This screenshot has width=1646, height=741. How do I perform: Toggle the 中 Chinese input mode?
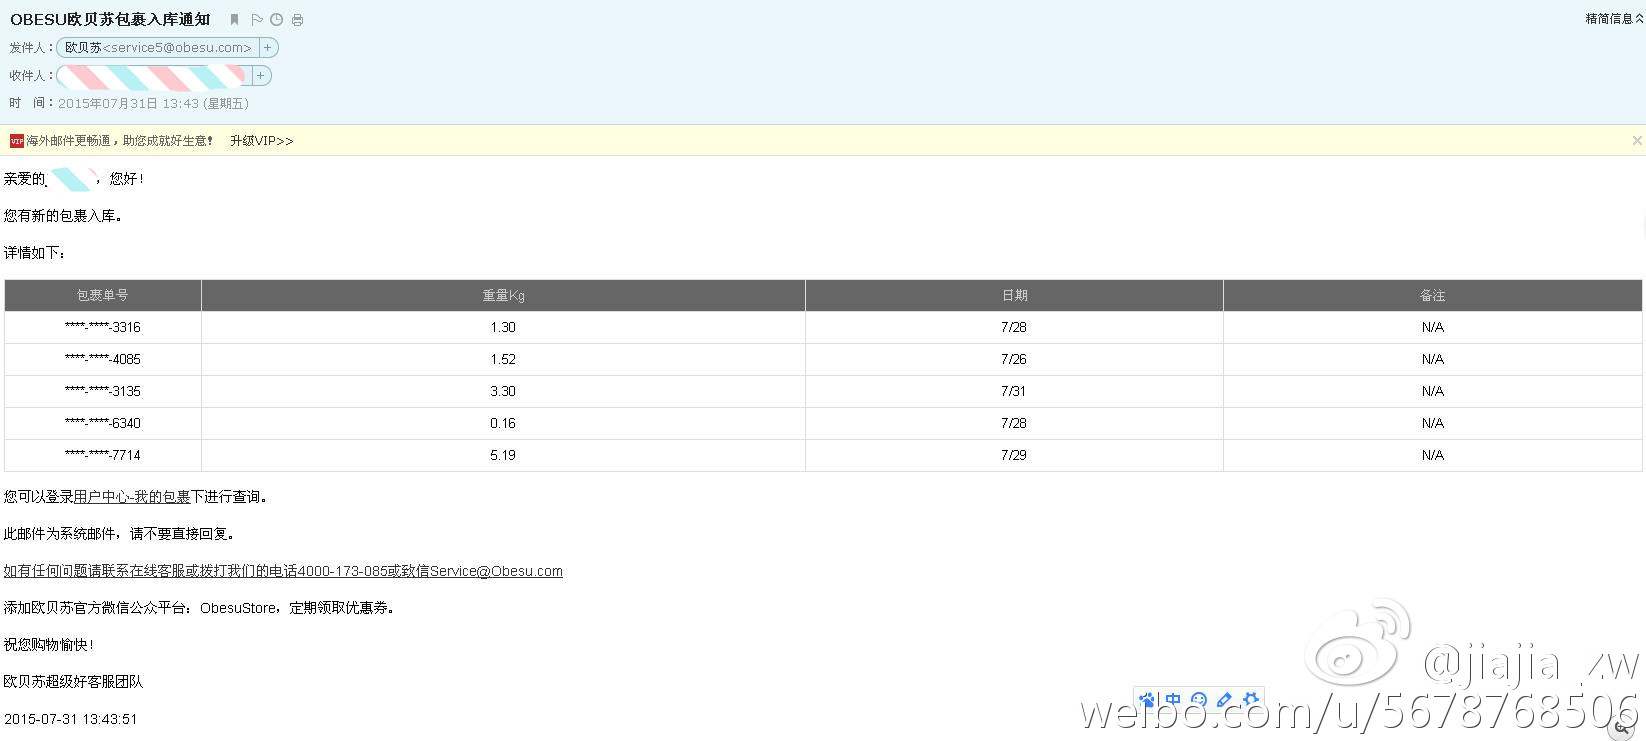(x=1173, y=700)
